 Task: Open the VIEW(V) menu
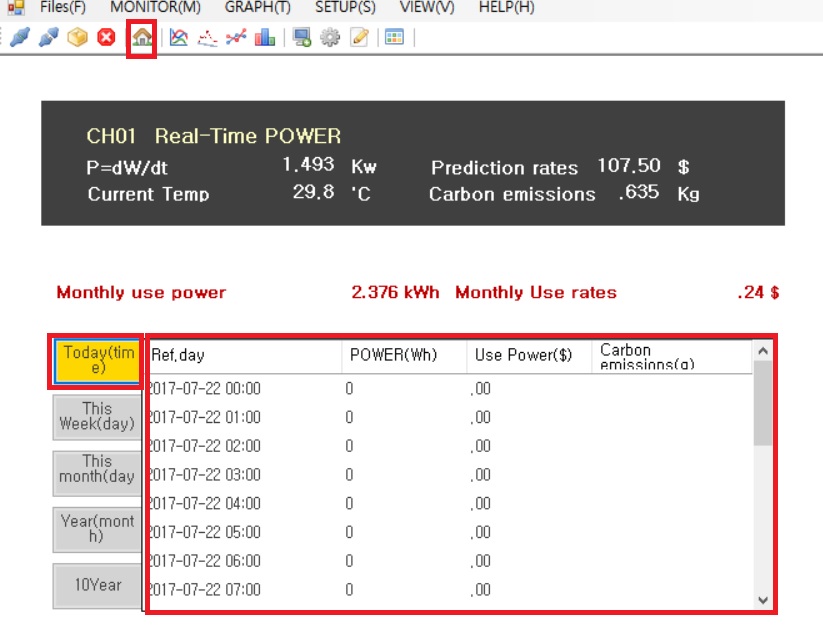pyautogui.click(x=427, y=7)
